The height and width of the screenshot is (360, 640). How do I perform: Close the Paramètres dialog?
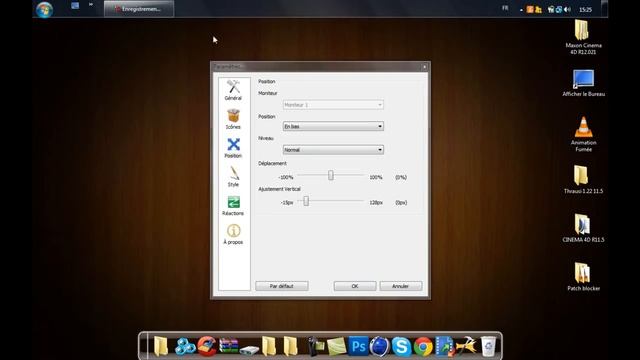(424, 67)
